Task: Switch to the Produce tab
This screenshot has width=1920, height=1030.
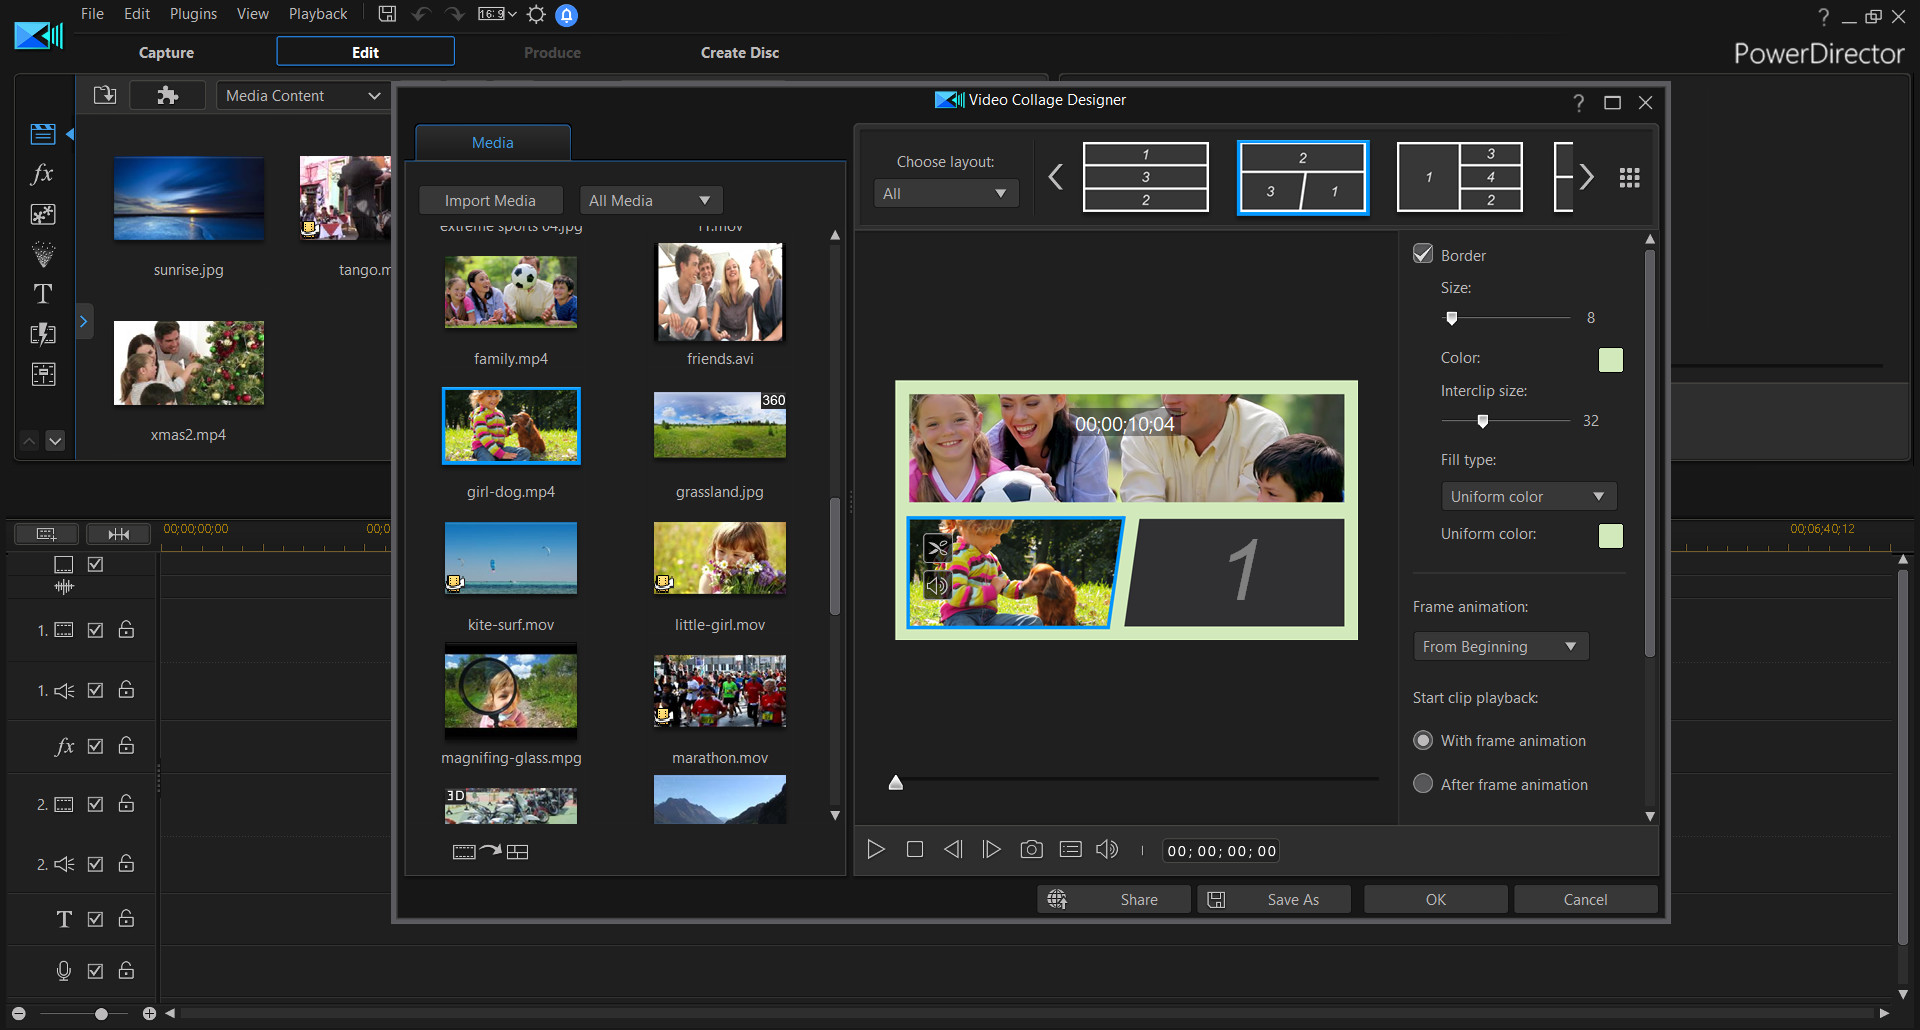Action: (x=552, y=52)
